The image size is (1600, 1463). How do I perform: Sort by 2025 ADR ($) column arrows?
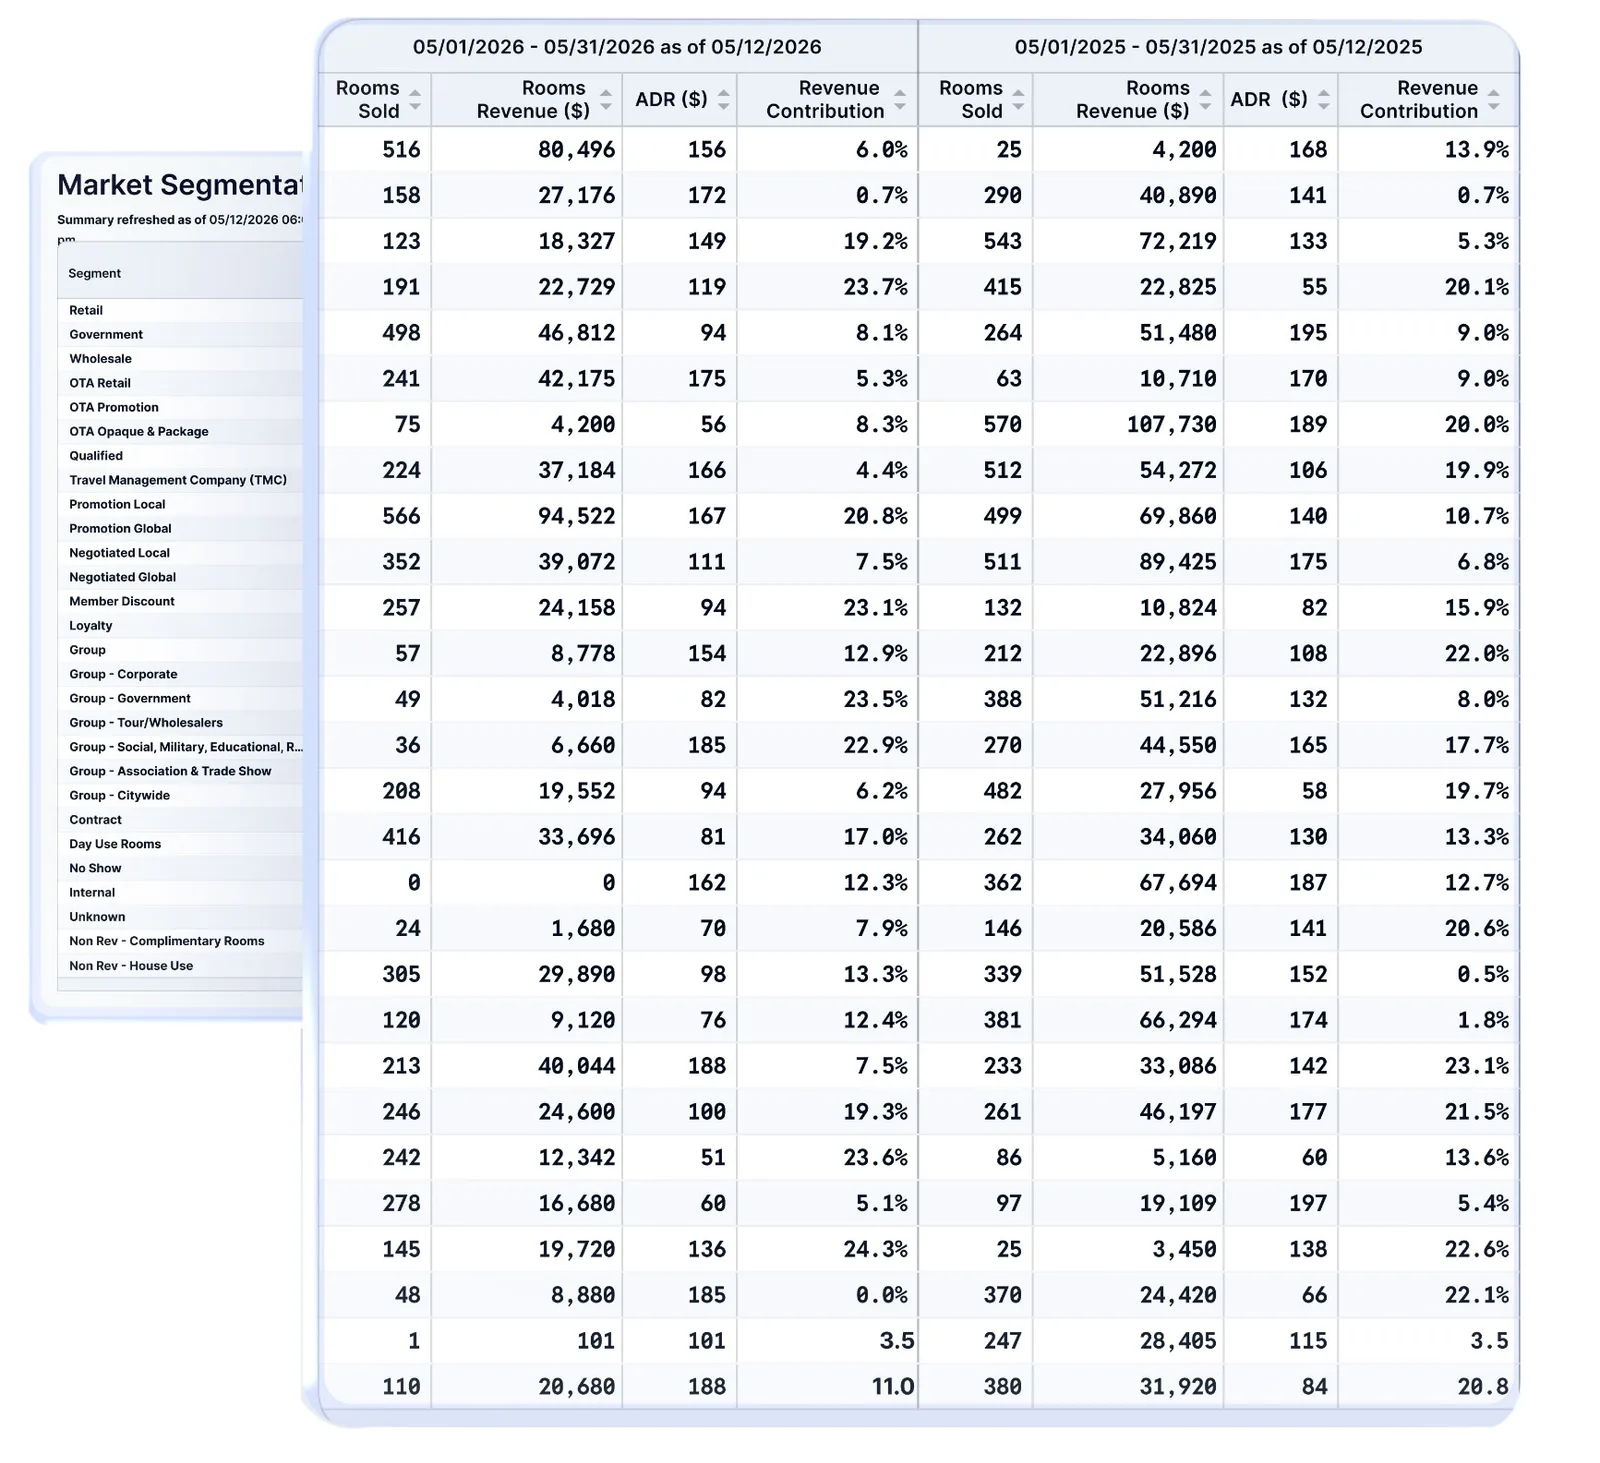(x=1324, y=100)
